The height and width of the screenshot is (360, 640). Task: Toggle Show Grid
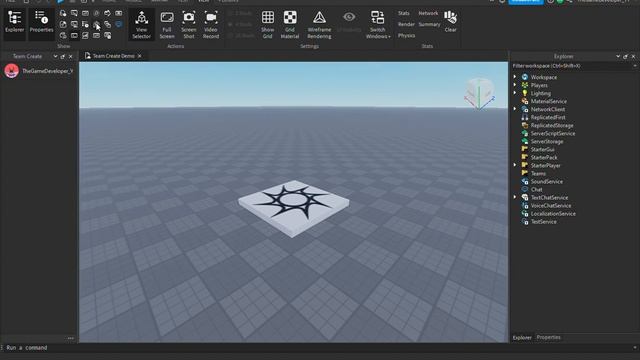coord(268,25)
